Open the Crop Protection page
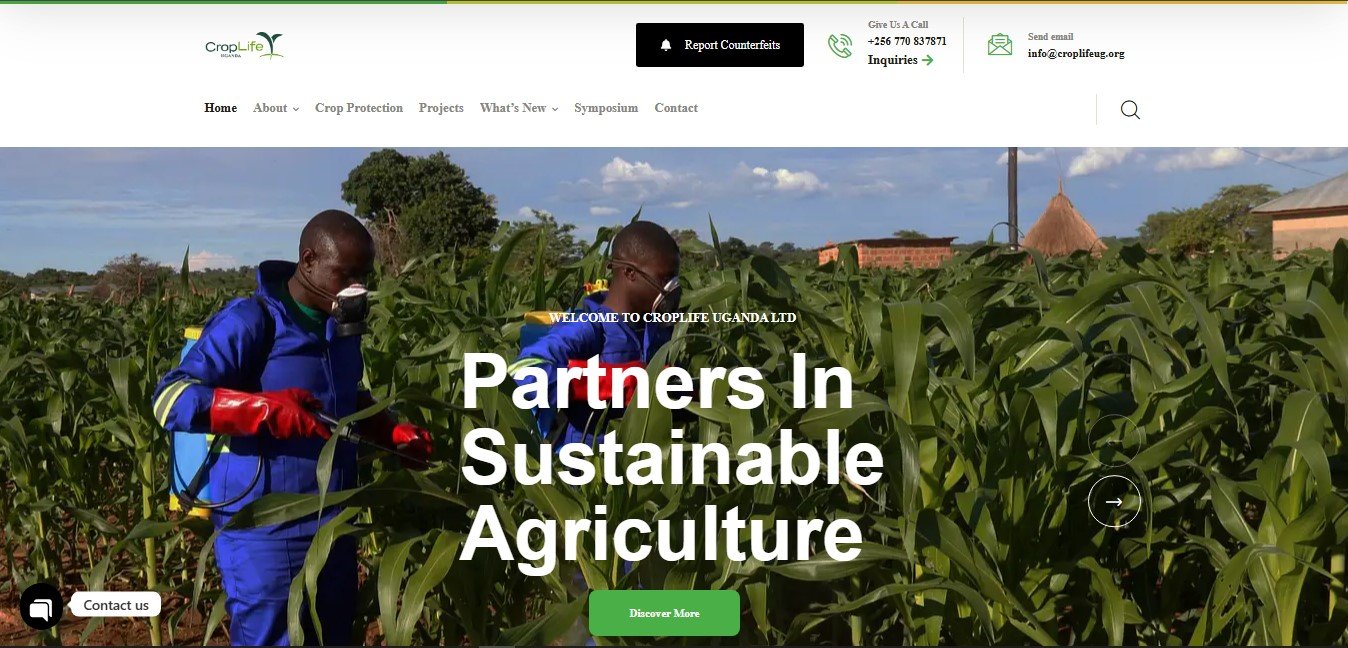1348x648 pixels. [359, 108]
